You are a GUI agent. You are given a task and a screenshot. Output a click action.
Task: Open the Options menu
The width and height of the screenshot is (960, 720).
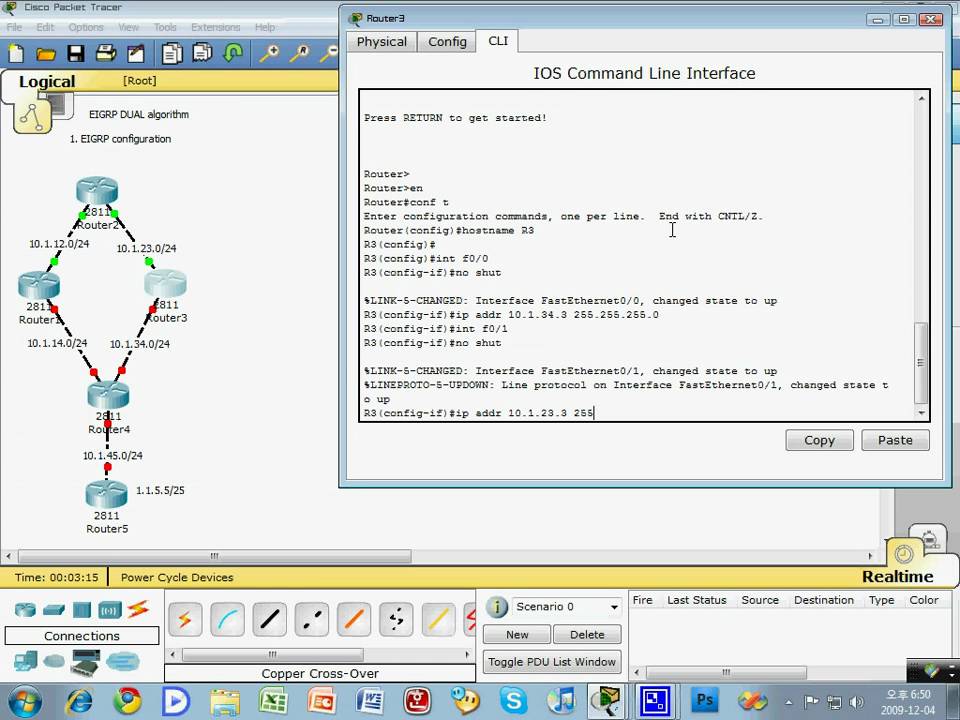(86, 27)
